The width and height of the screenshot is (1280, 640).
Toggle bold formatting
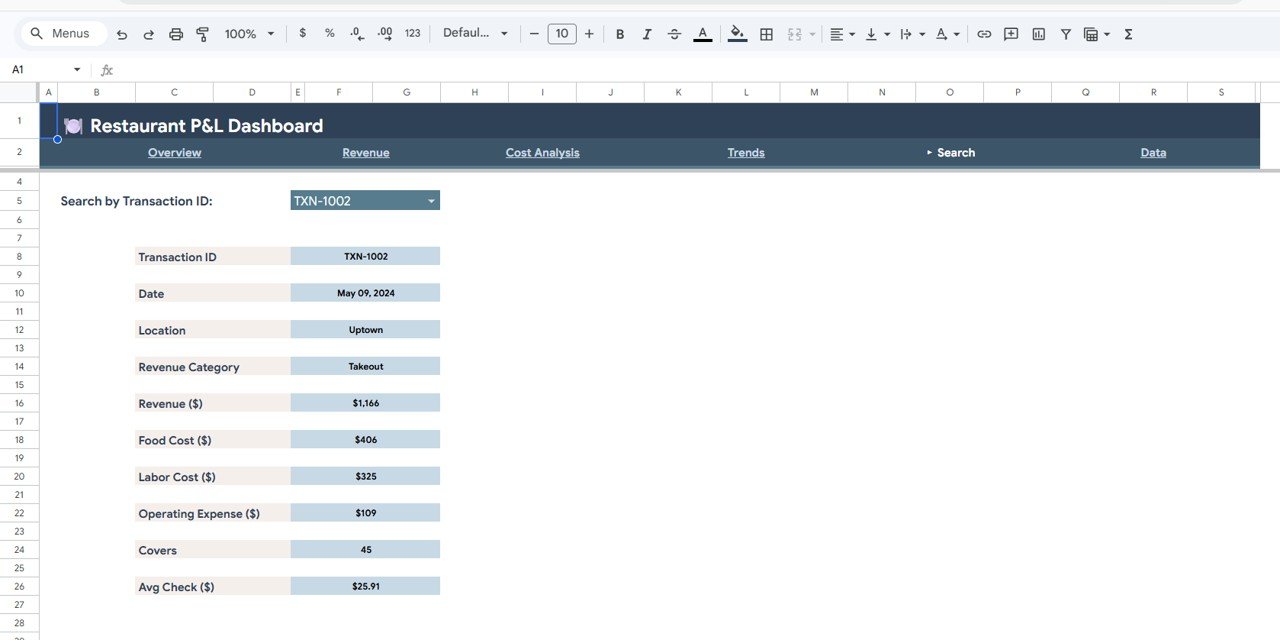tap(619, 33)
